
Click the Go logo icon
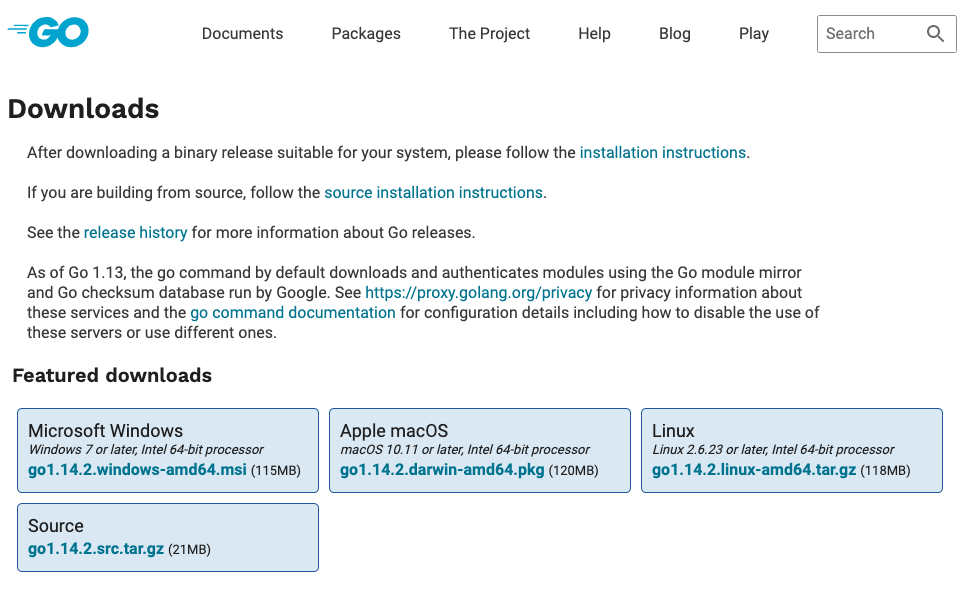(x=48, y=32)
